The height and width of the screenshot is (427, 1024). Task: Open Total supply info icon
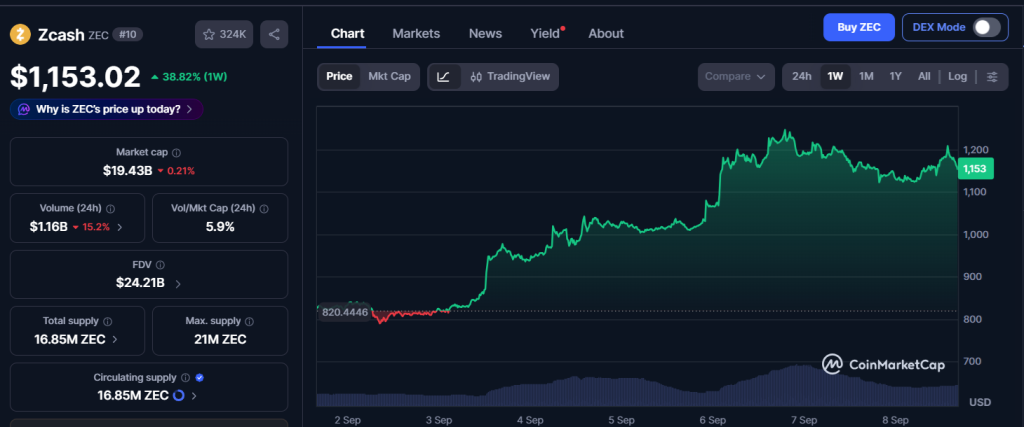coord(107,321)
